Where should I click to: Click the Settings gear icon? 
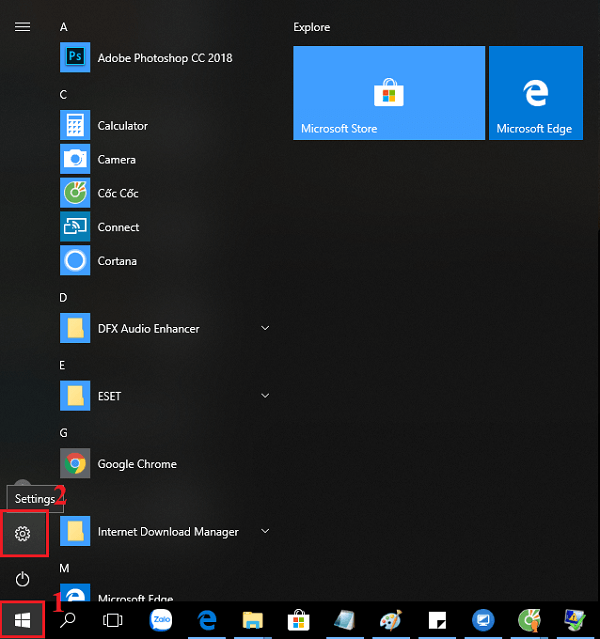point(22,534)
